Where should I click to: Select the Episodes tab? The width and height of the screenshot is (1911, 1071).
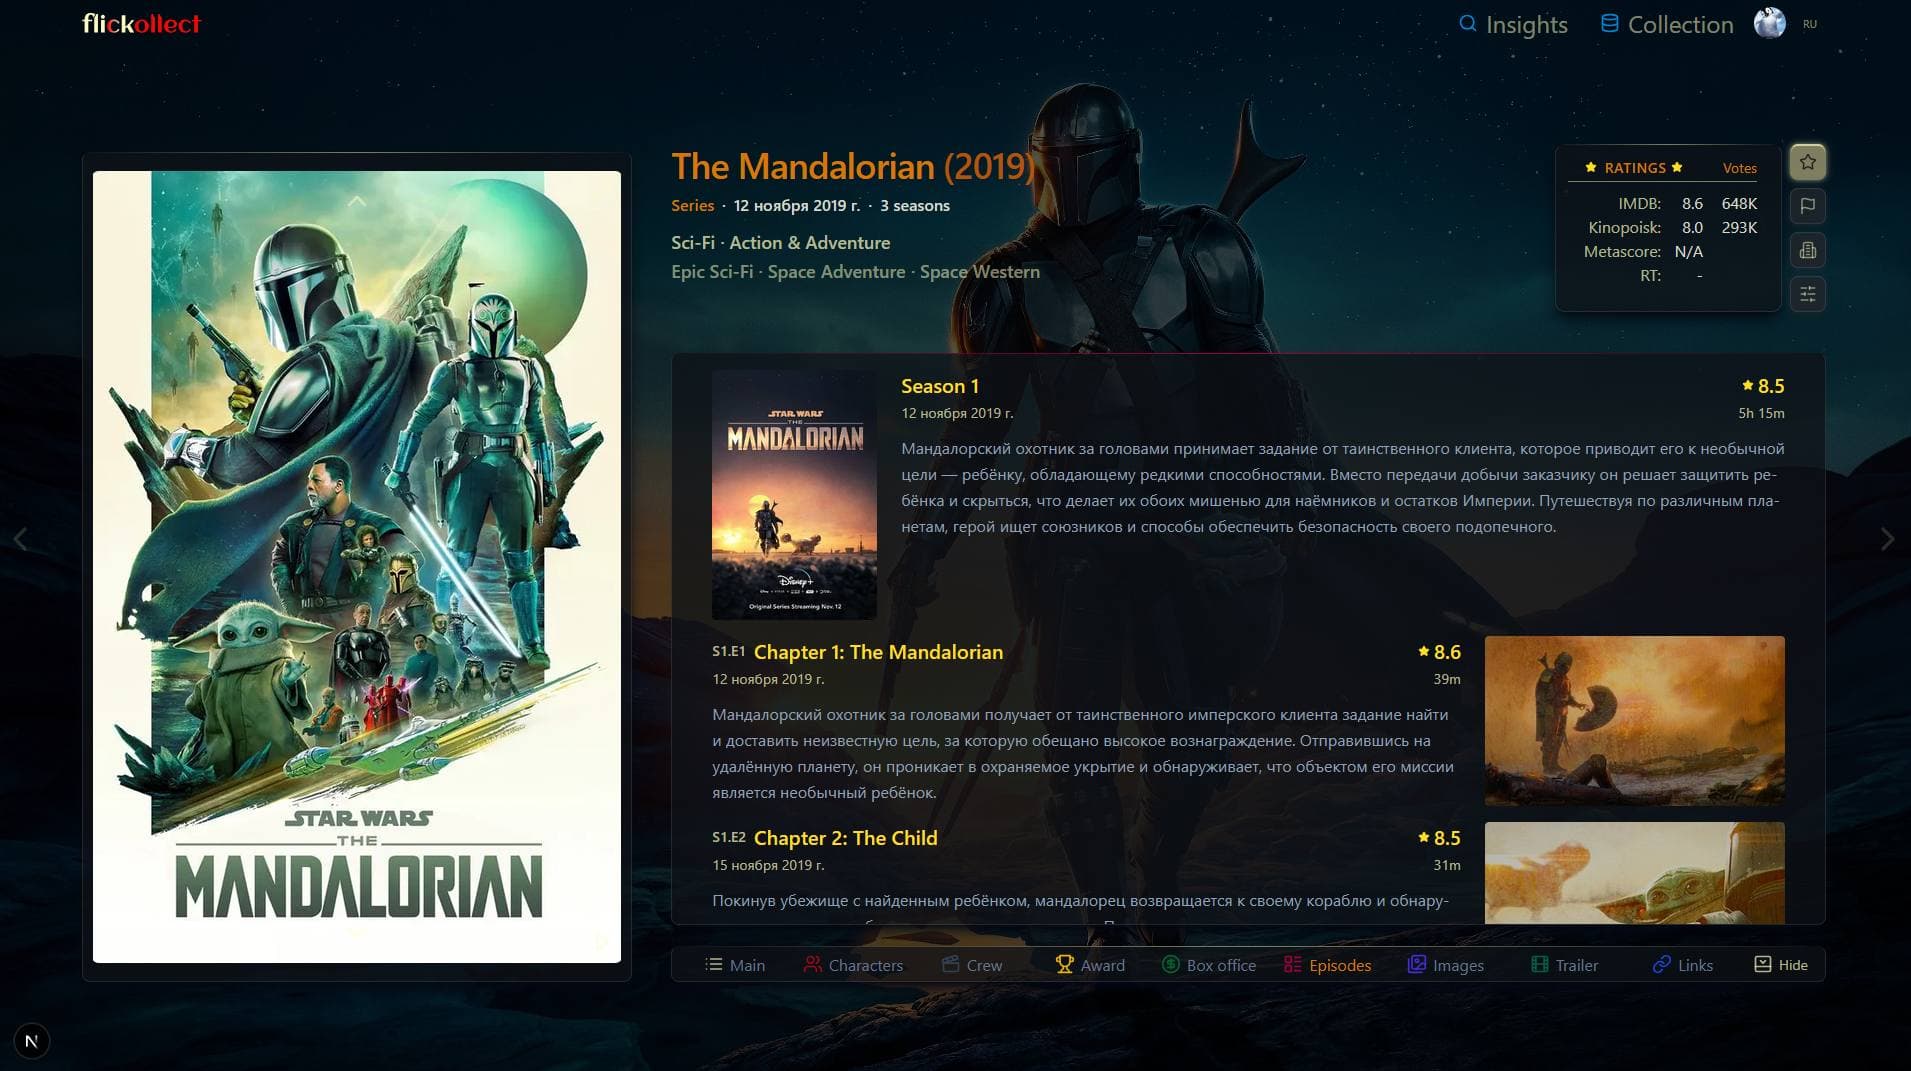point(1327,965)
